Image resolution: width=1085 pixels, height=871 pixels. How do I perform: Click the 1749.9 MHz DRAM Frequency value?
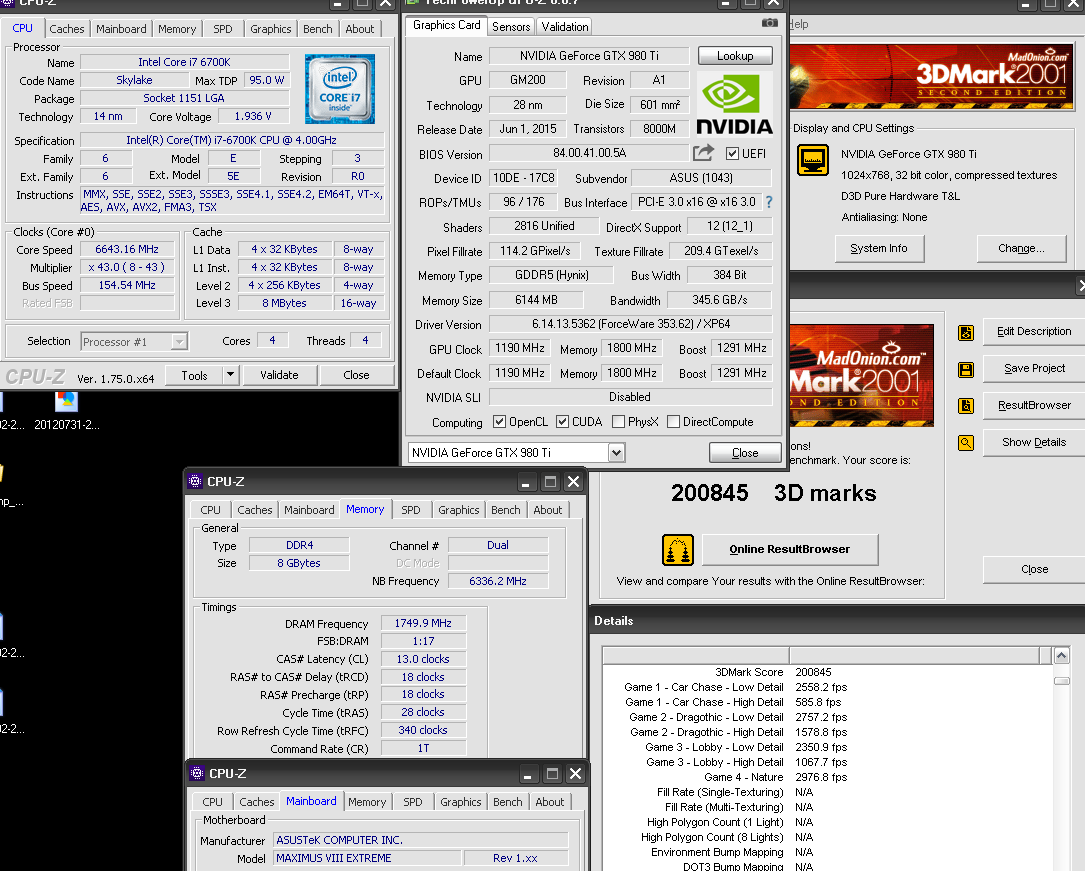coord(423,623)
